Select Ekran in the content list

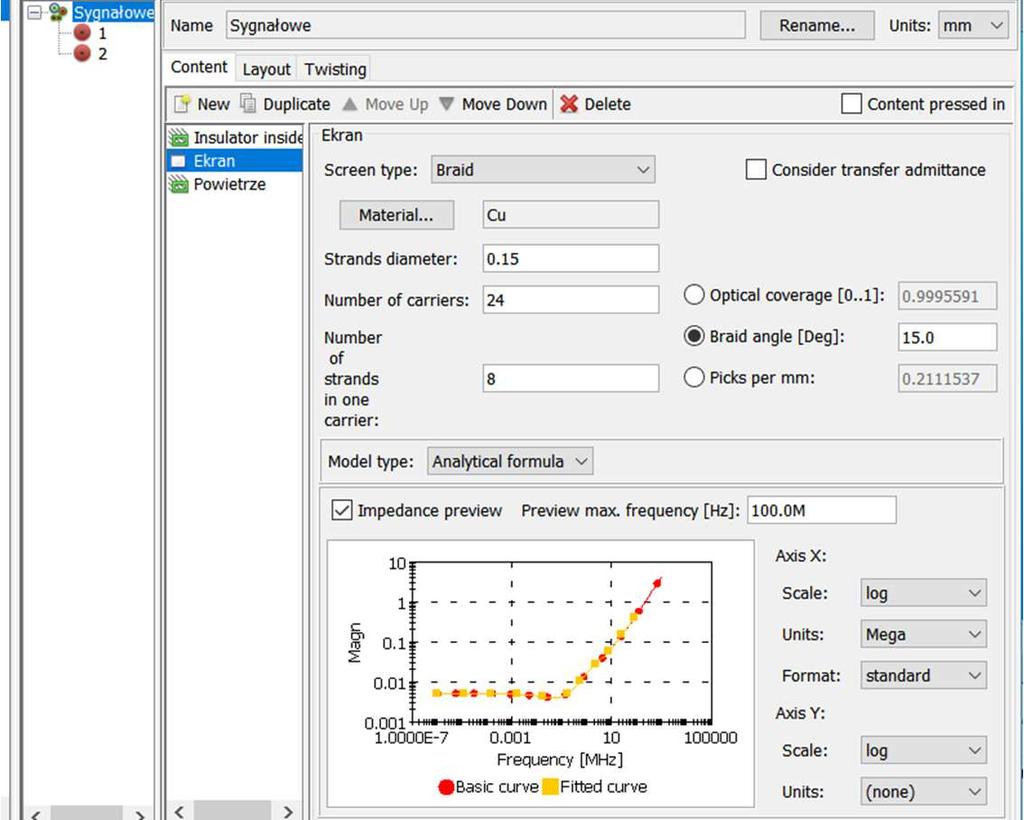pyautogui.click(x=234, y=161)
